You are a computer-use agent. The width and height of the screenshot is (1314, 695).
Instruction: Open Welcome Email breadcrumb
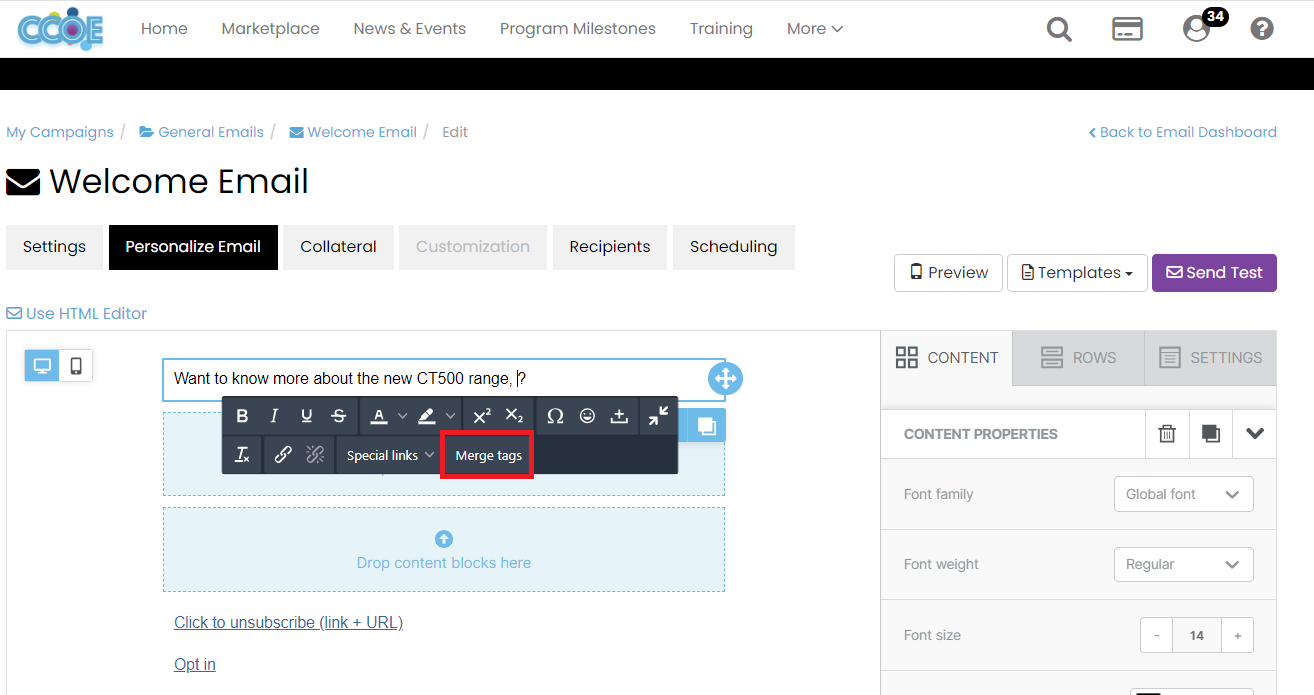353,132
